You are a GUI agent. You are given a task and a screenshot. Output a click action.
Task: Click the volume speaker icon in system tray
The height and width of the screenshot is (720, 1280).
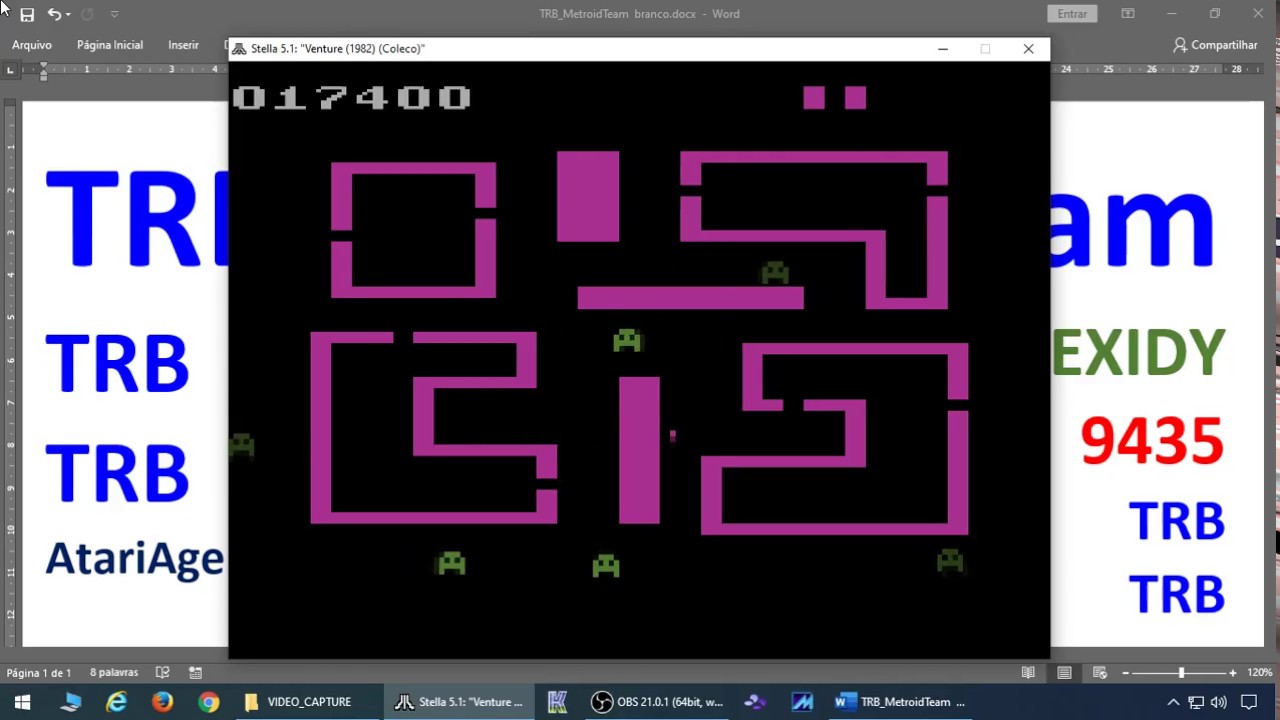pyautogui.click(x=1218, y=702)
